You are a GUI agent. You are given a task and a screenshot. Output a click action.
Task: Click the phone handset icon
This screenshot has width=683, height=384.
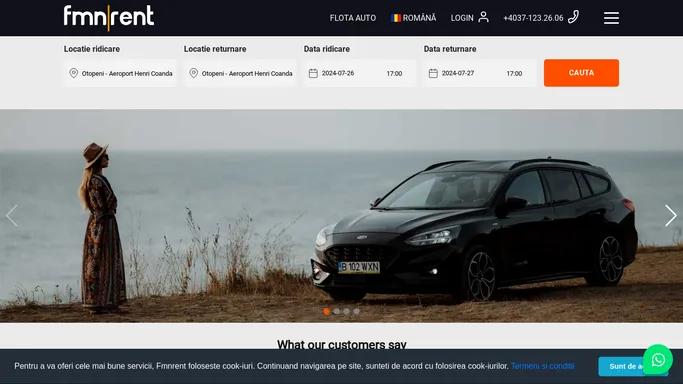[x=573, y=17]
